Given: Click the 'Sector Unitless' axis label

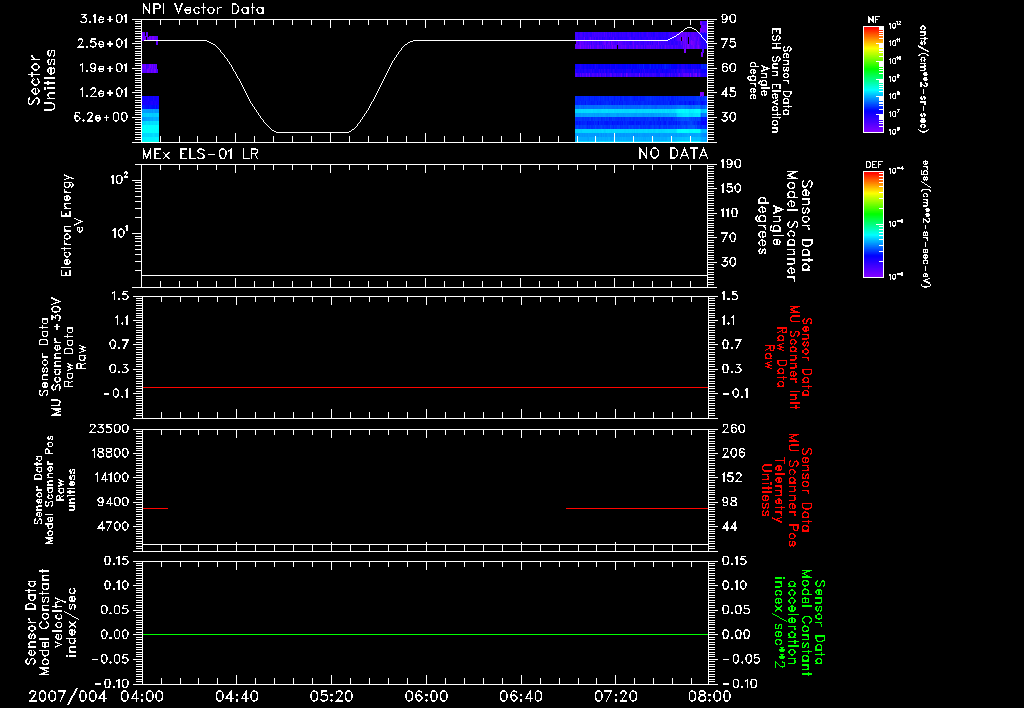Looking at the screenshot, I should (x=42, y=80).
